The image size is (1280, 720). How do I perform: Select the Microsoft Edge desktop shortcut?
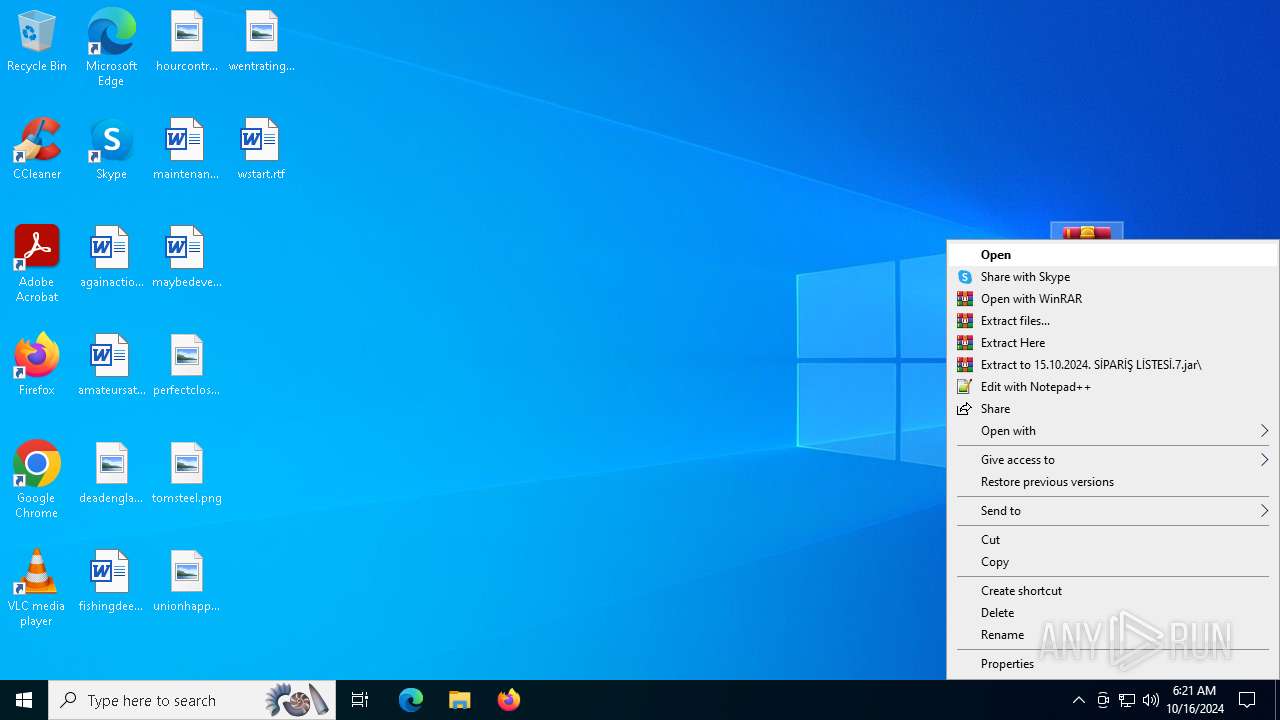pos(111,47)
